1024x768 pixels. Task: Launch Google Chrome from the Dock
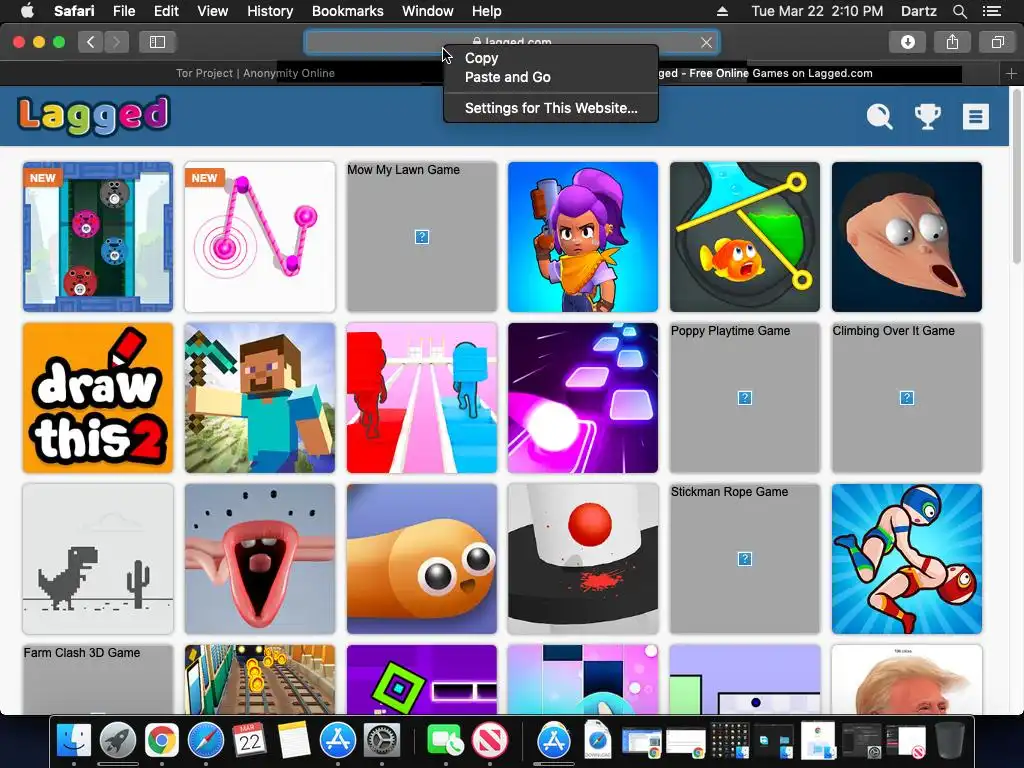point(162,741)
